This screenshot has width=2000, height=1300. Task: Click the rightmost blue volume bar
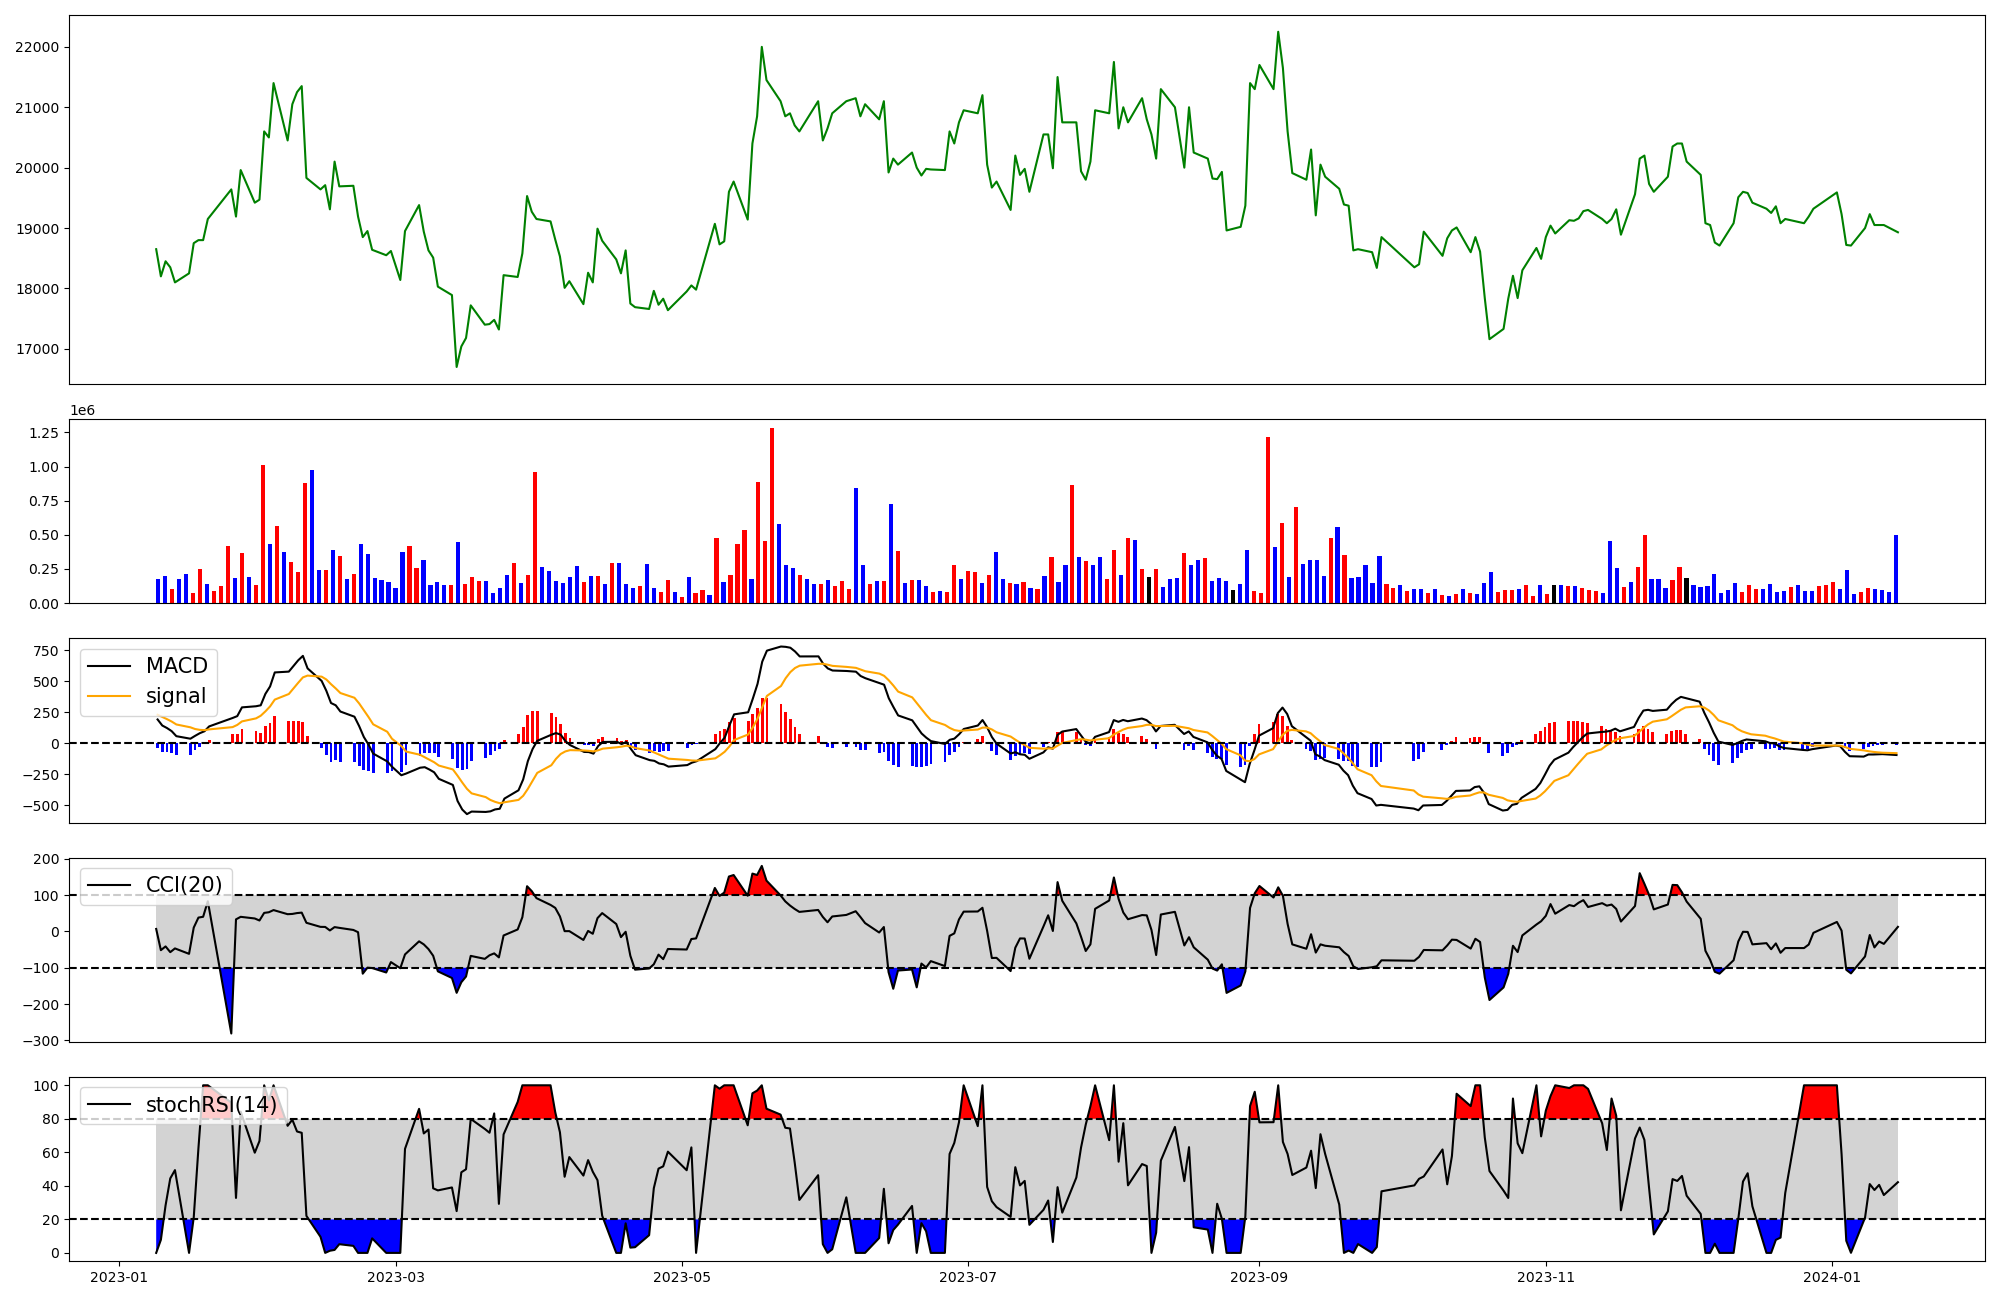tap(1895, 568)
